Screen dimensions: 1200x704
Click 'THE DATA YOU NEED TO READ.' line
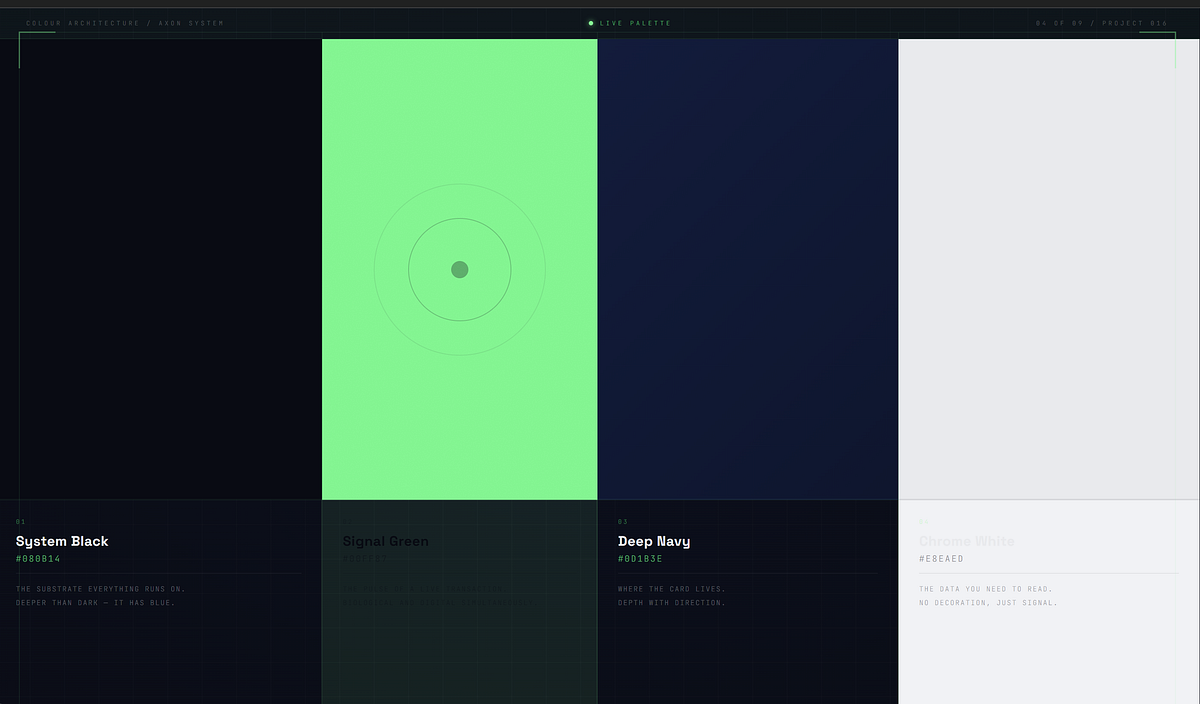pos(986,589)
